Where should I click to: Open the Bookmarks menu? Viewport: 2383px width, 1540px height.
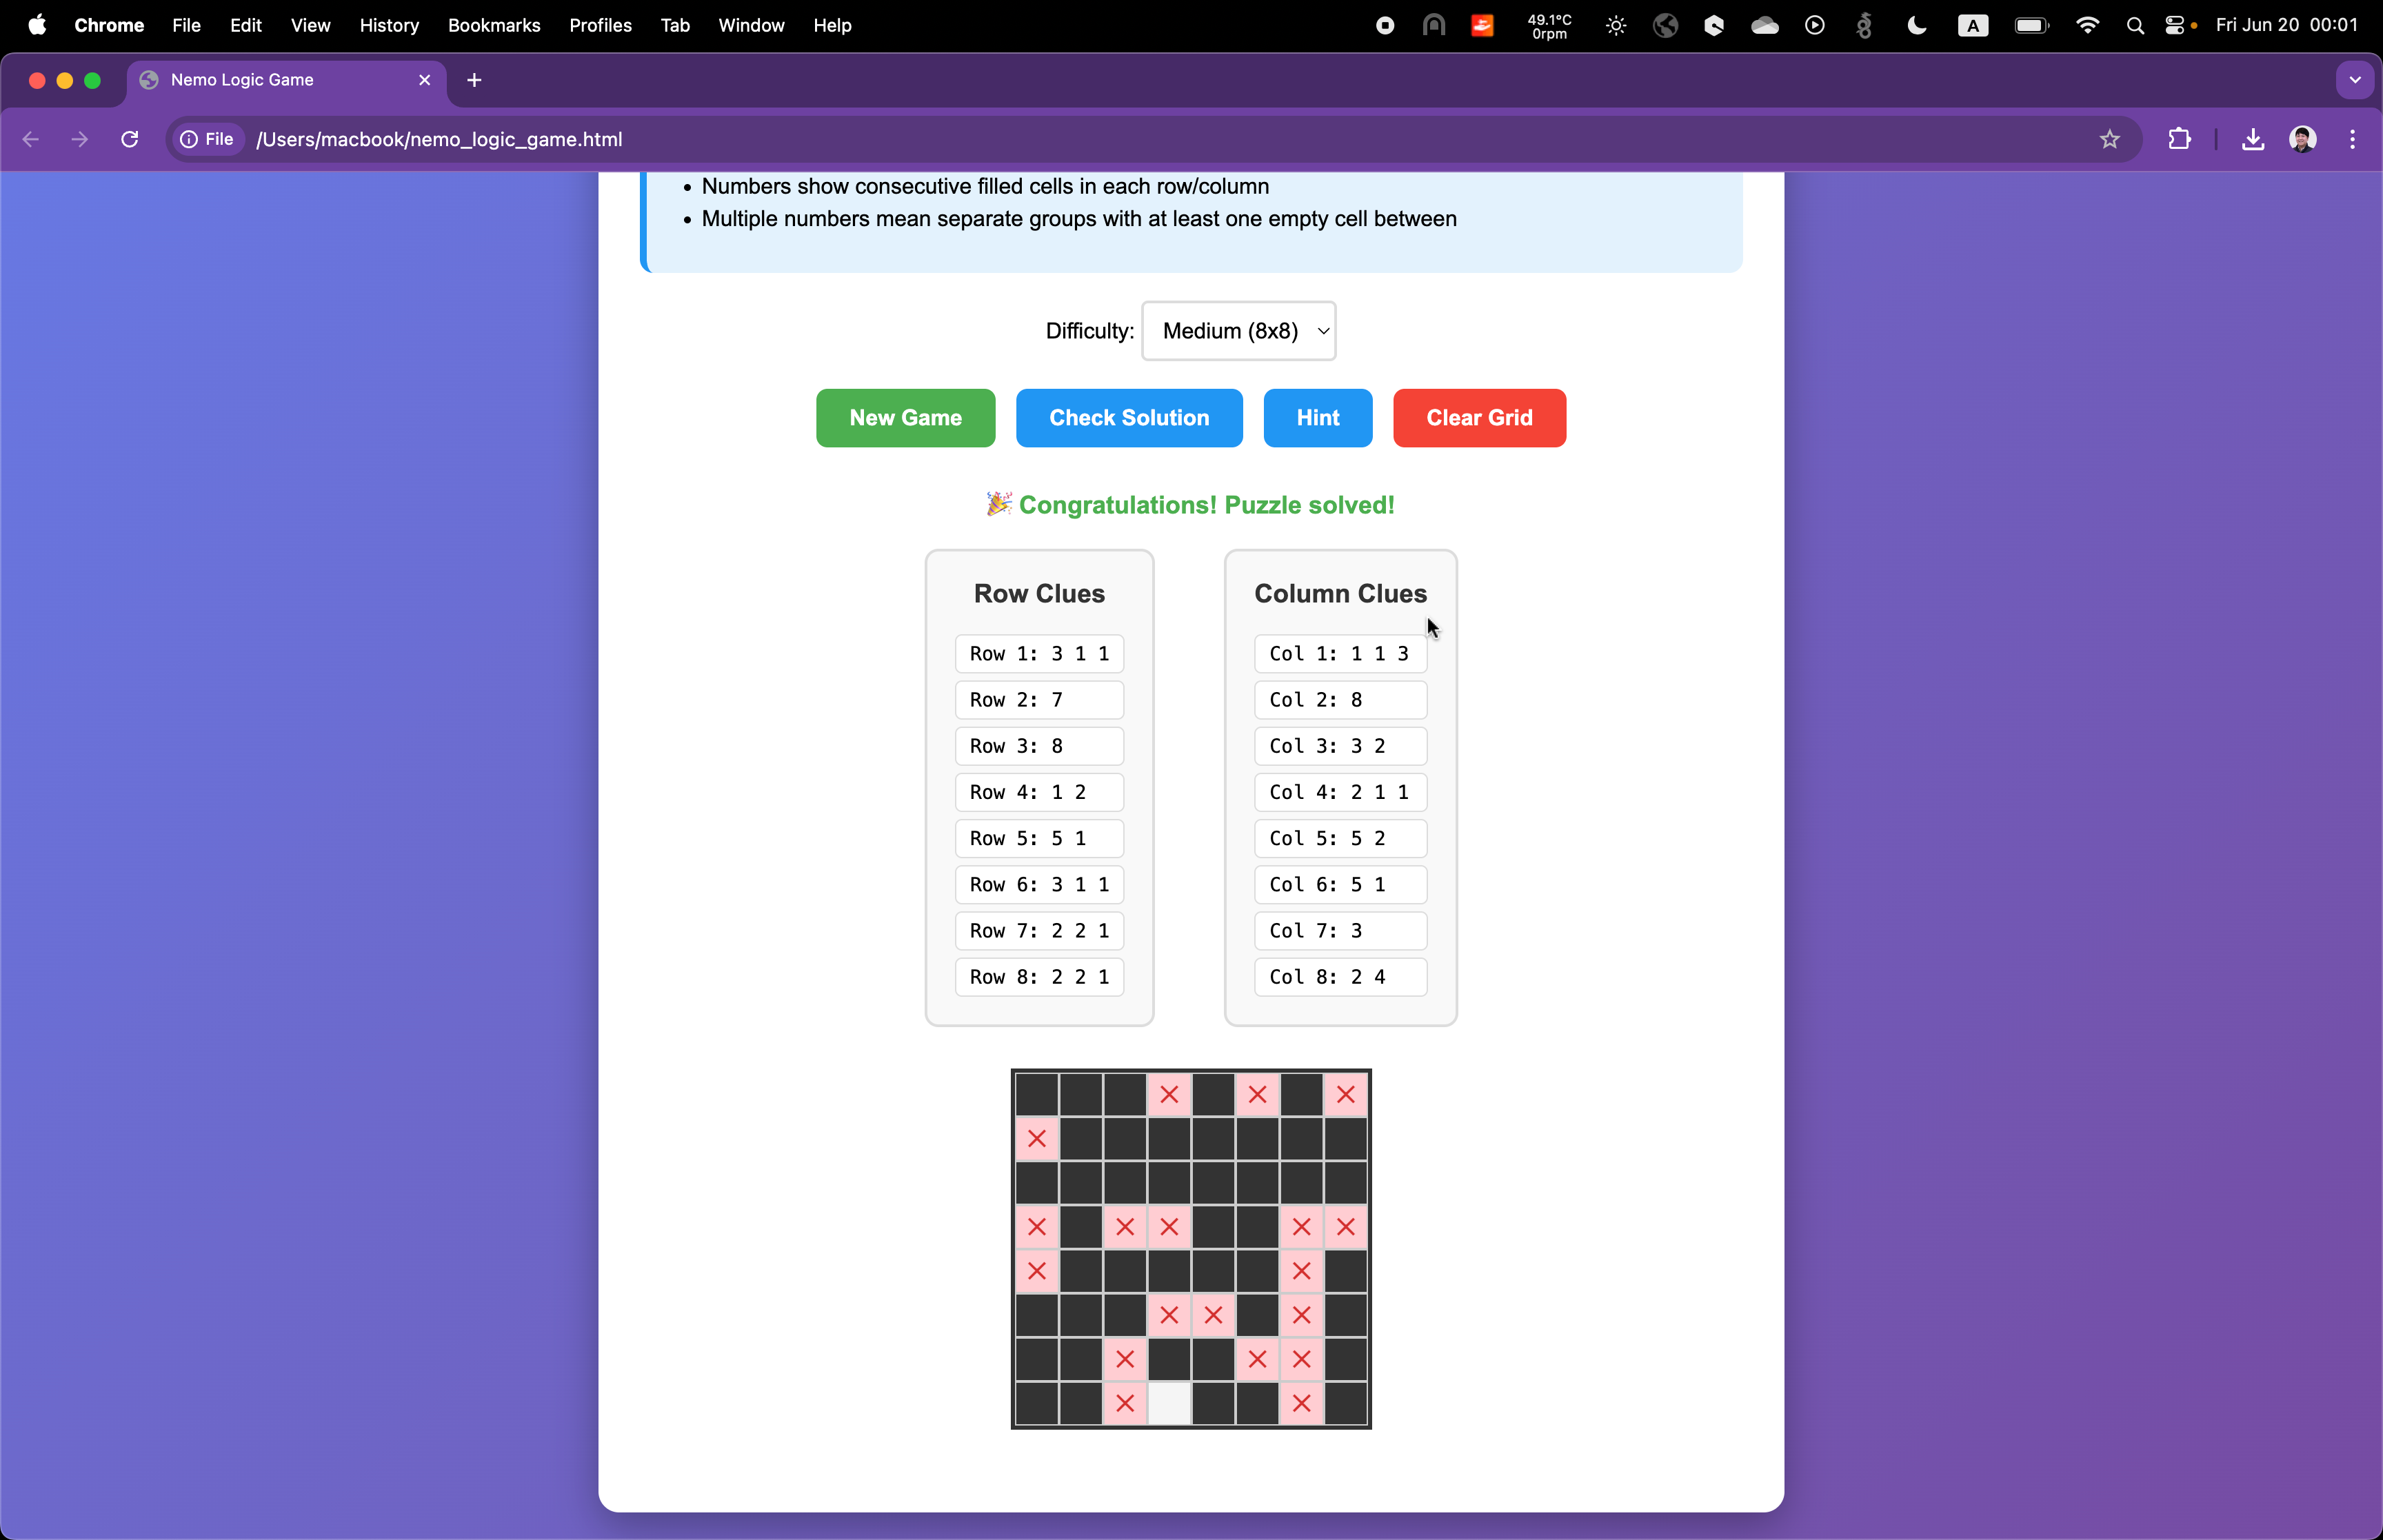(494, 26)
